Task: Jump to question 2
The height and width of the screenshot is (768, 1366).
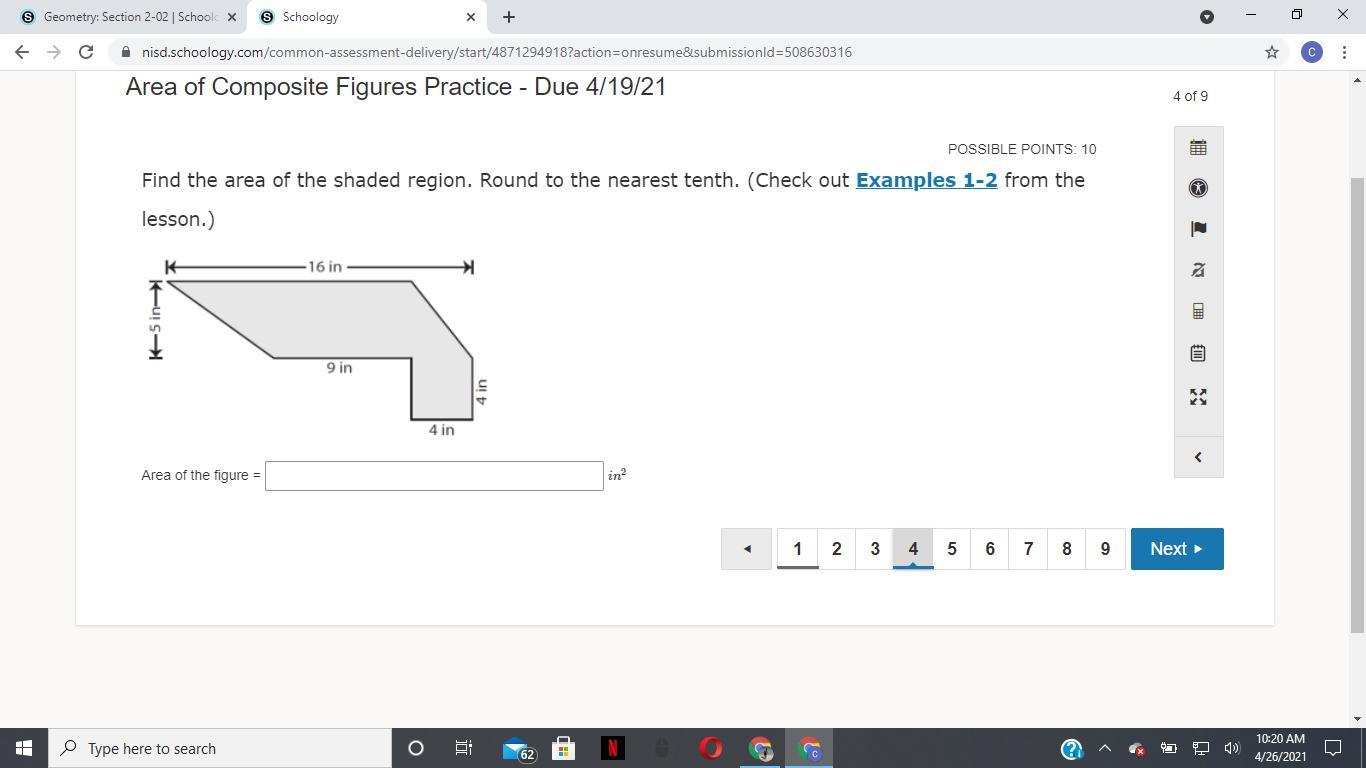Action: [x=836, y=549]
